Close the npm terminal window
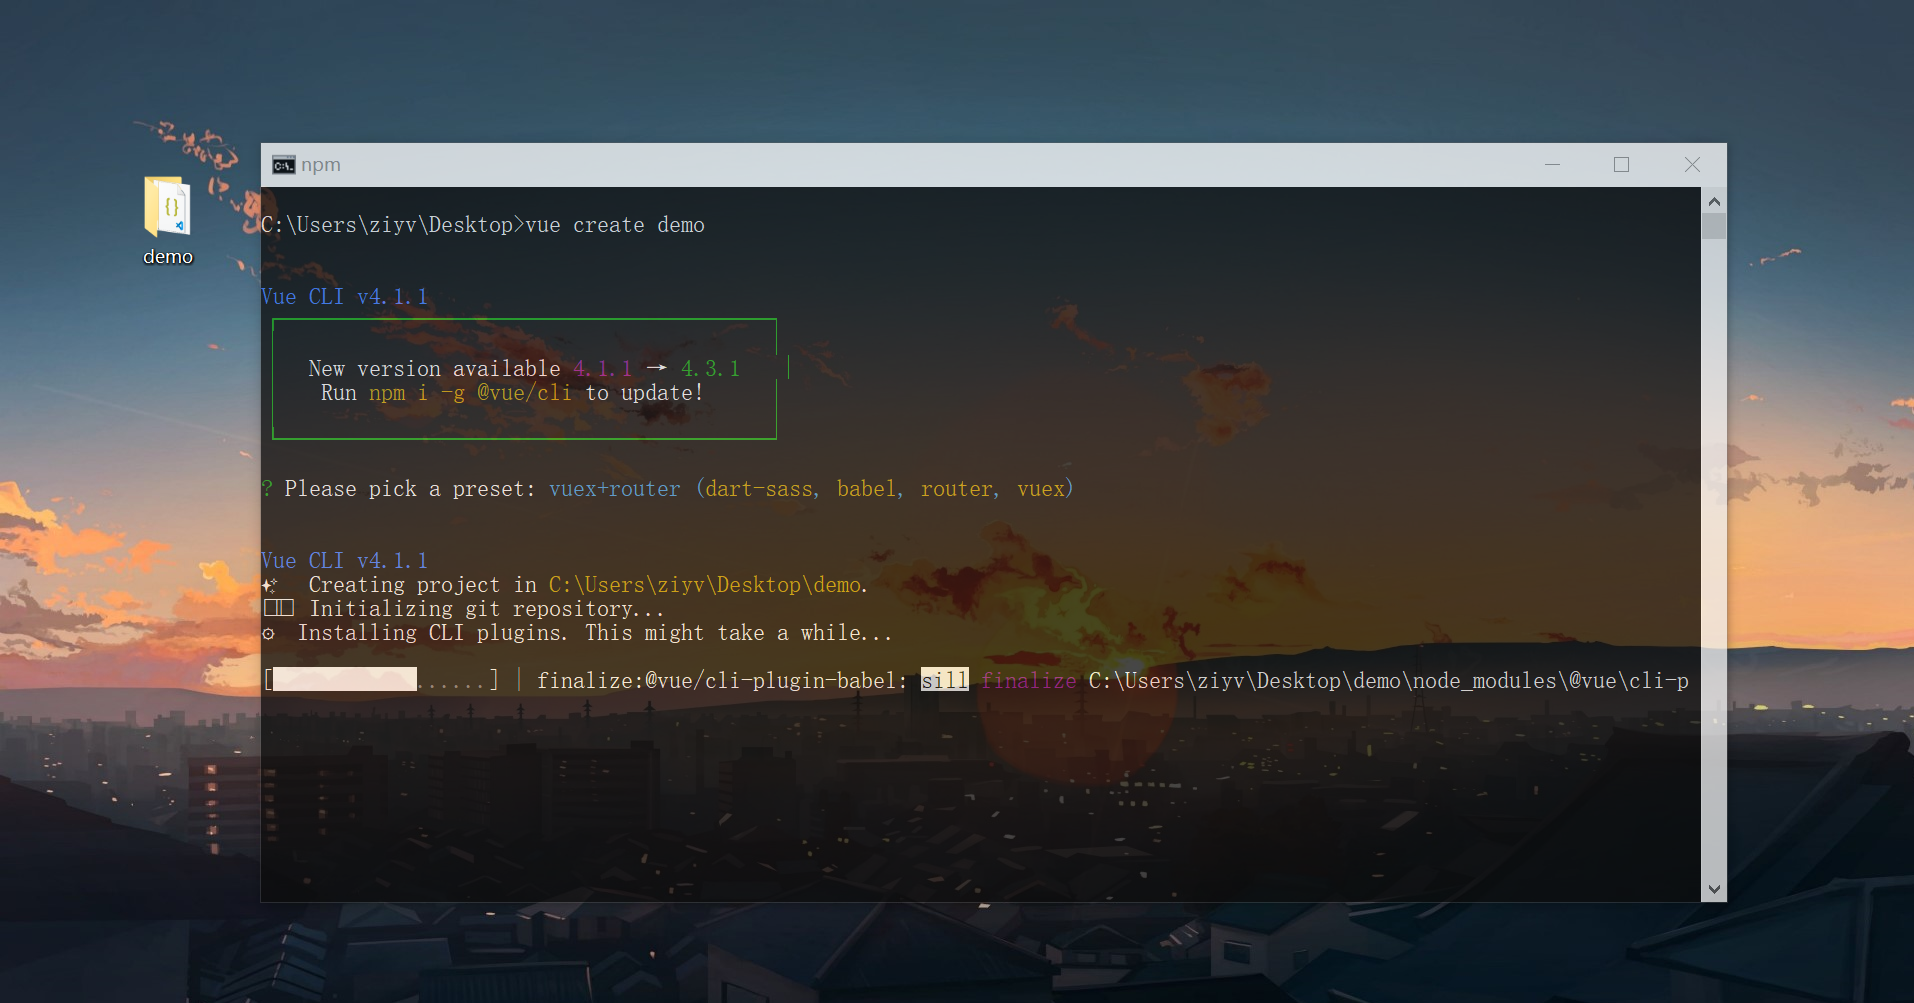This screenshot has width=1914, height=1003. coord(1692,164)
